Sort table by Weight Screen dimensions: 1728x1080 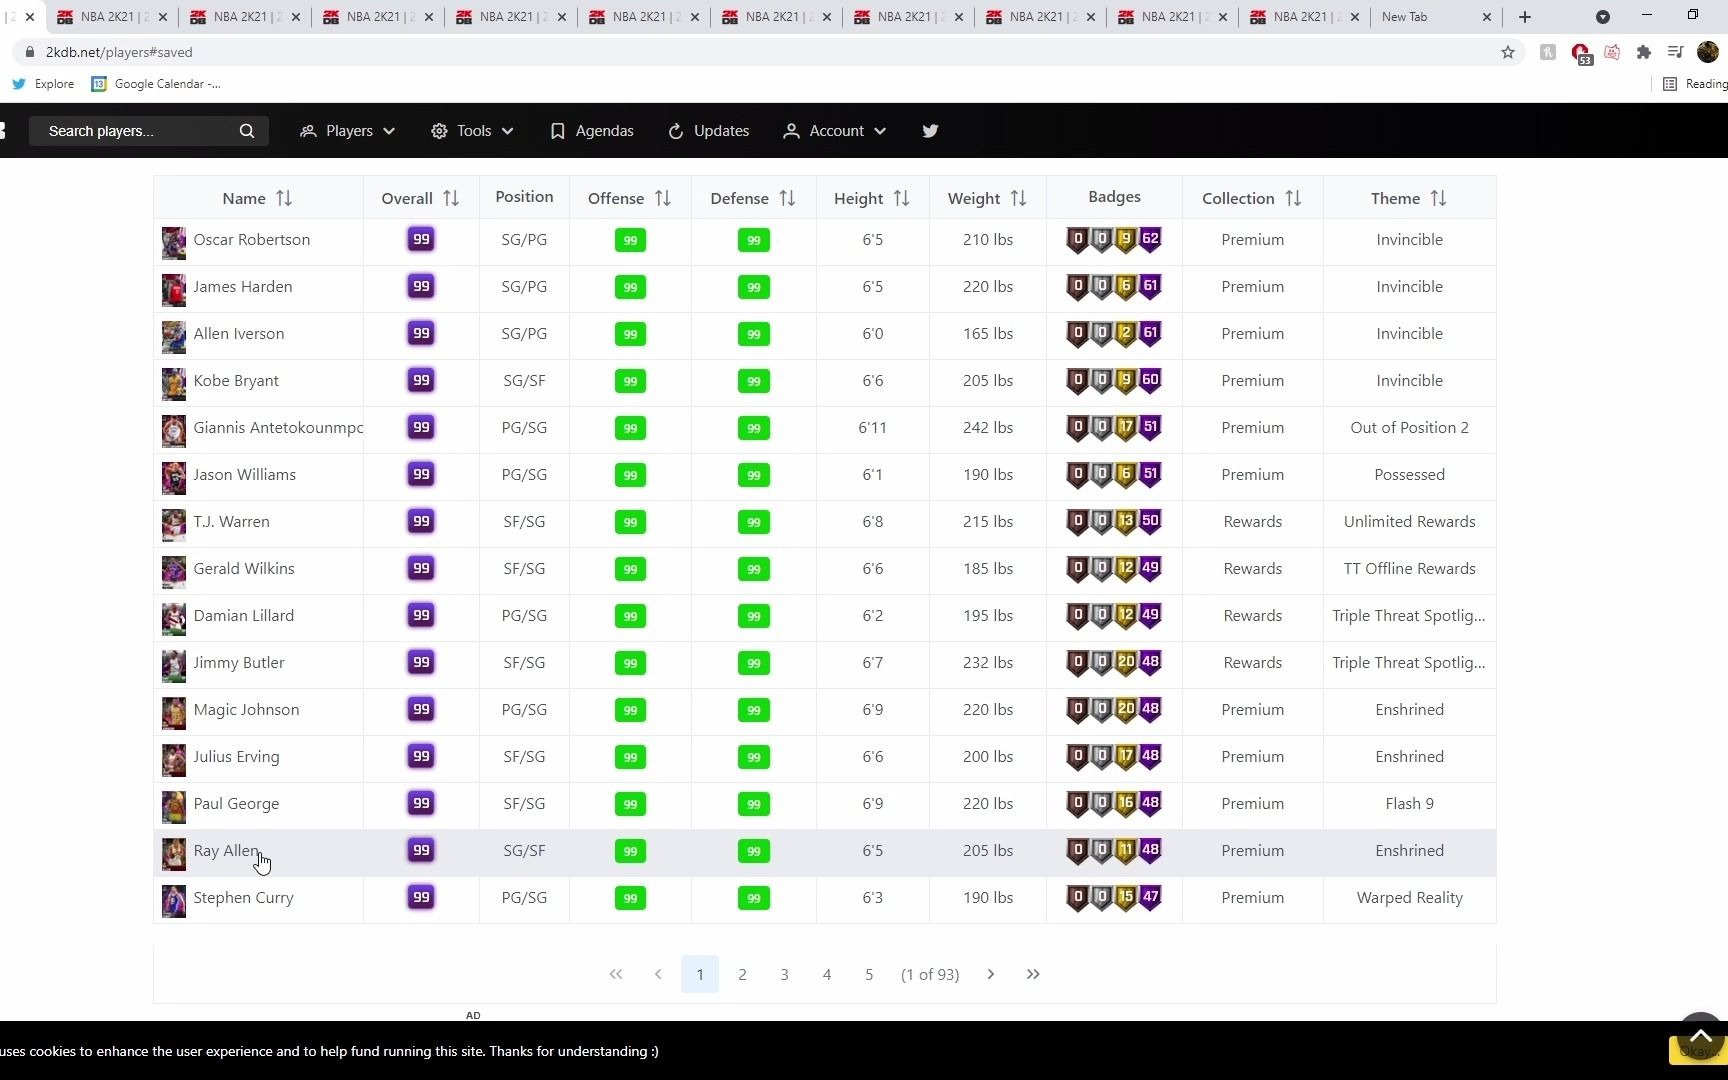[1019, 198]
